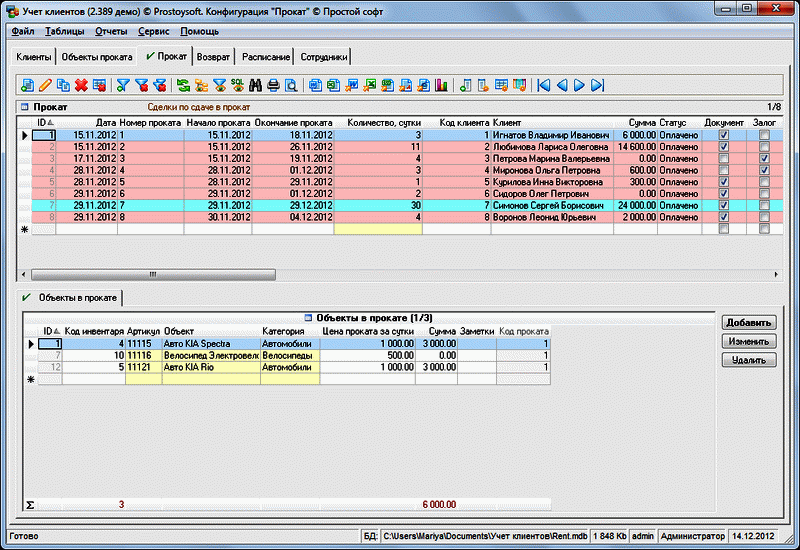Click the red X delete record icon
This screenshot has height=550, width=800.
(x=80, y=85)
